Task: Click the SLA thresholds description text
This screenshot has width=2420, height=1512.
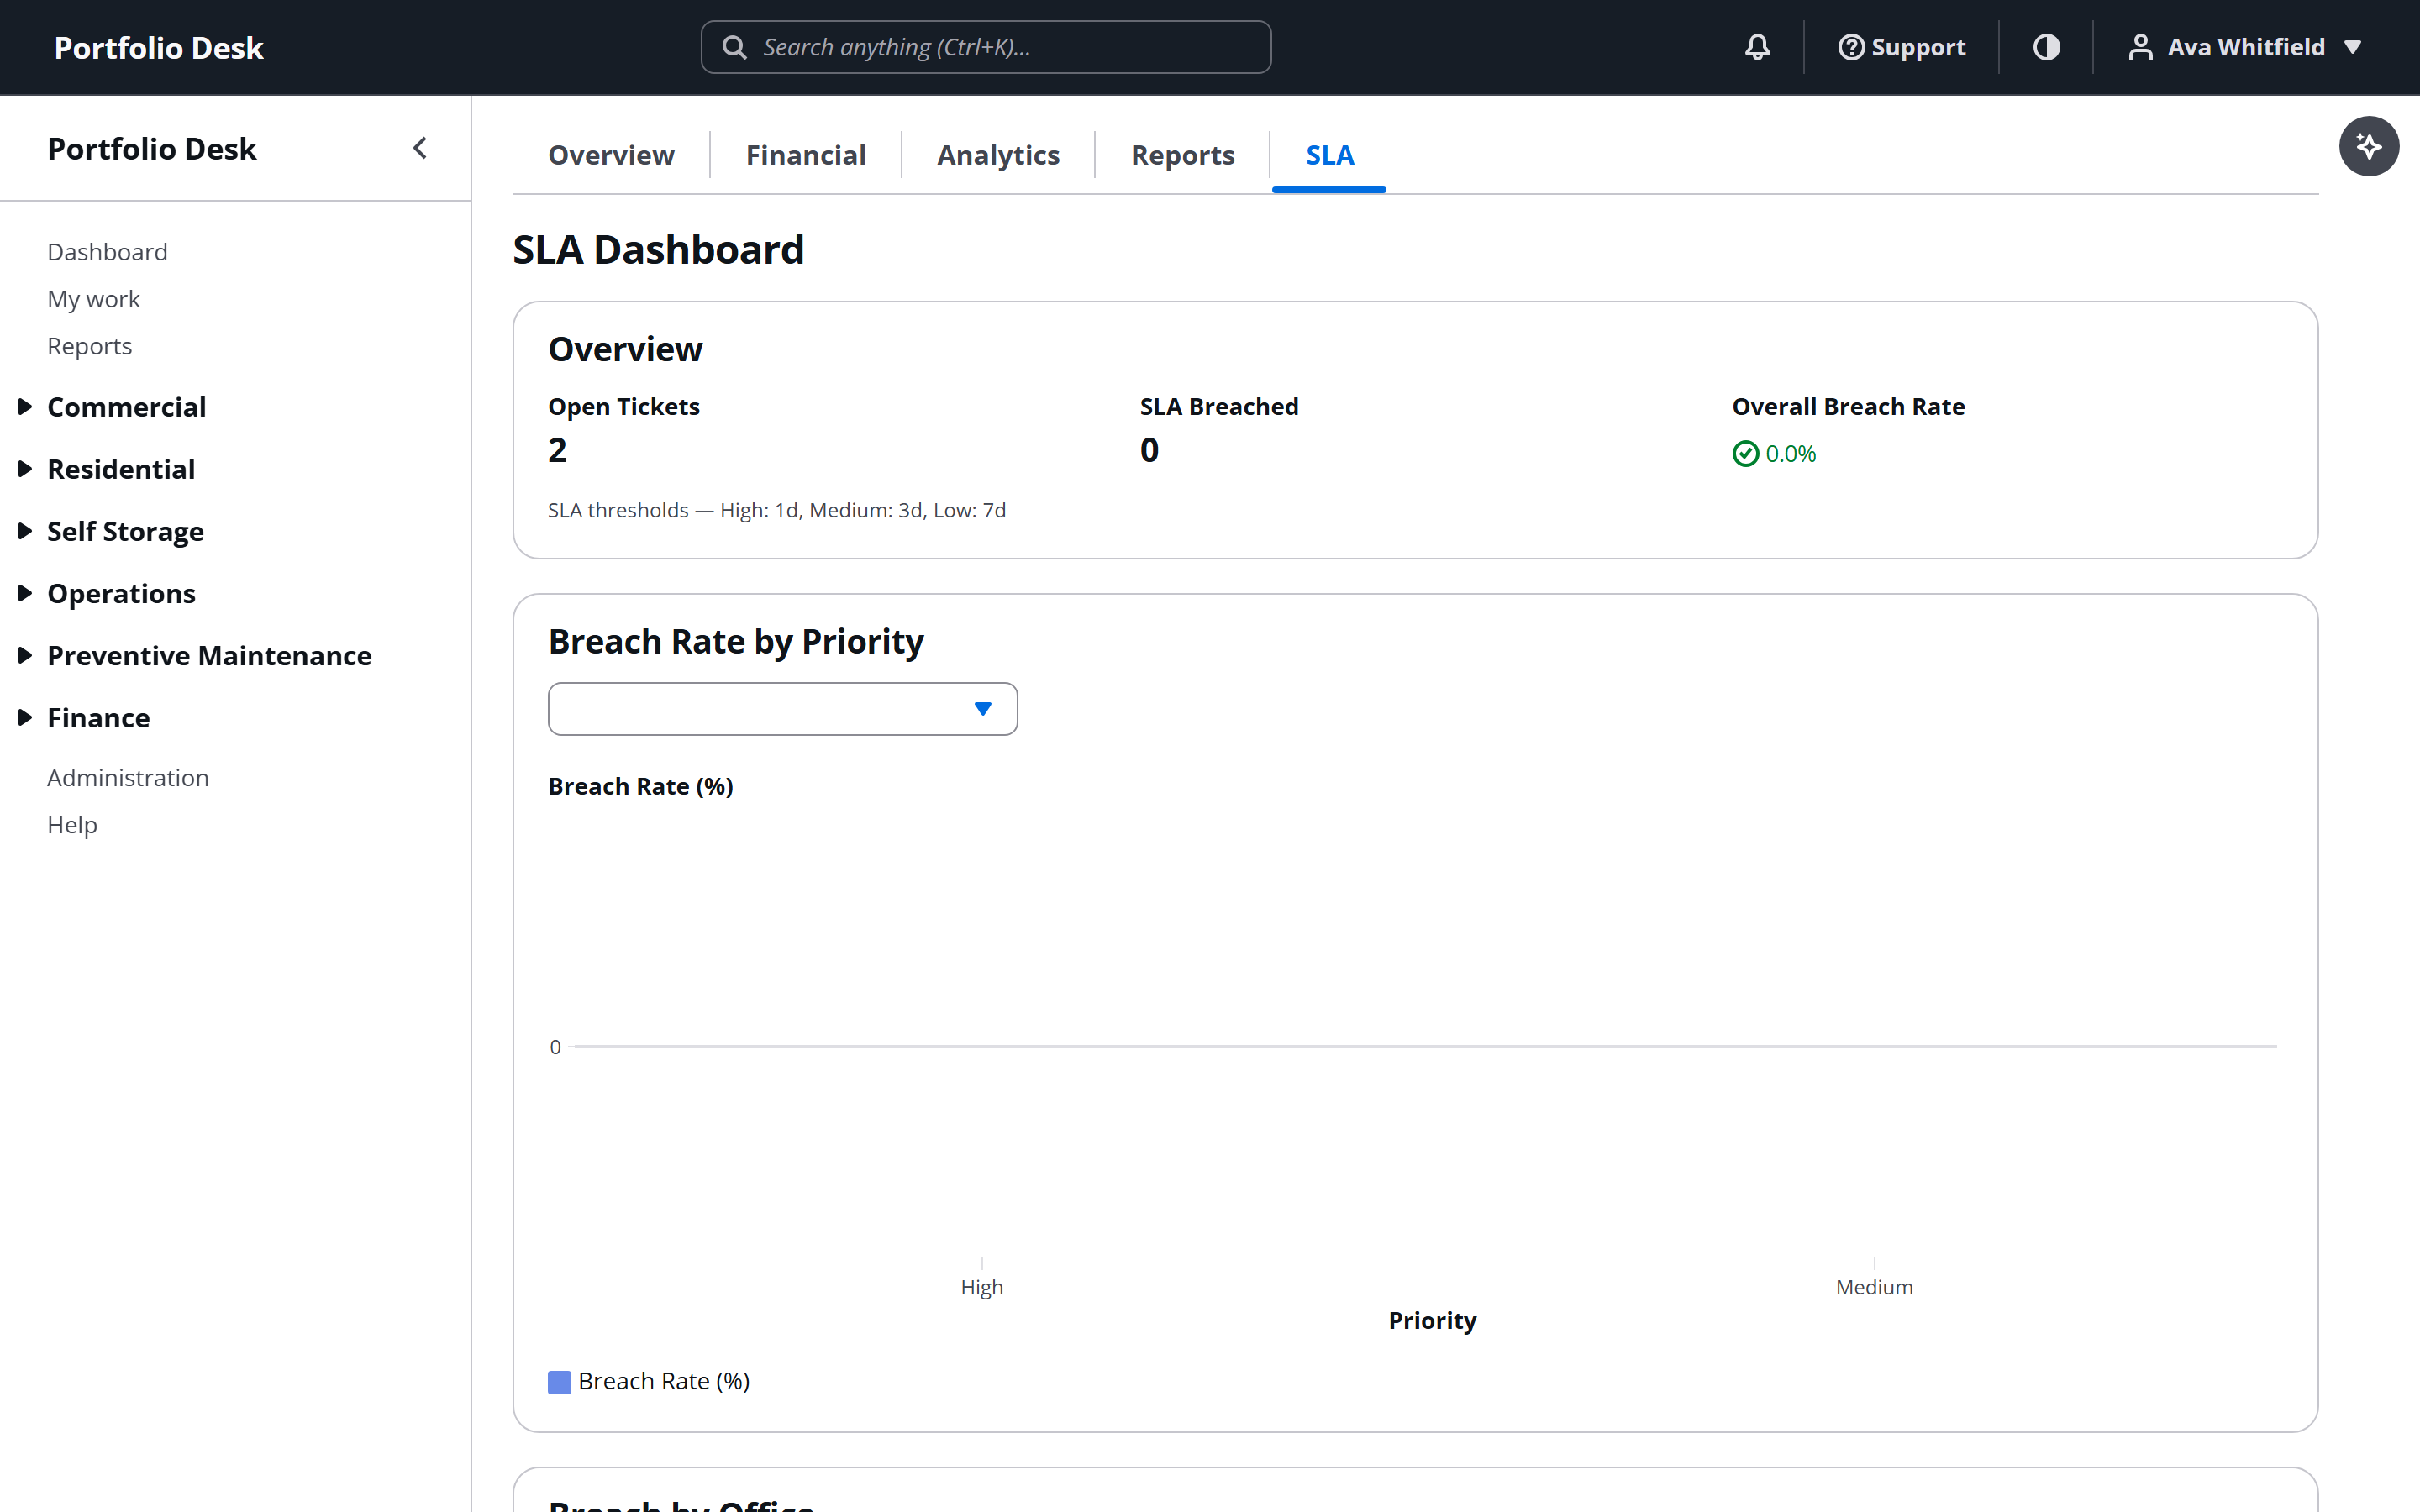Action: pos(776,510)
